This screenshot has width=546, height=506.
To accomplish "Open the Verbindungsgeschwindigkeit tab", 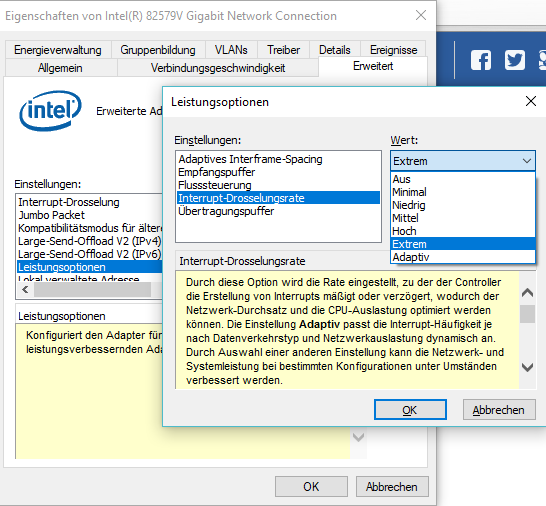I will [218, 68].
